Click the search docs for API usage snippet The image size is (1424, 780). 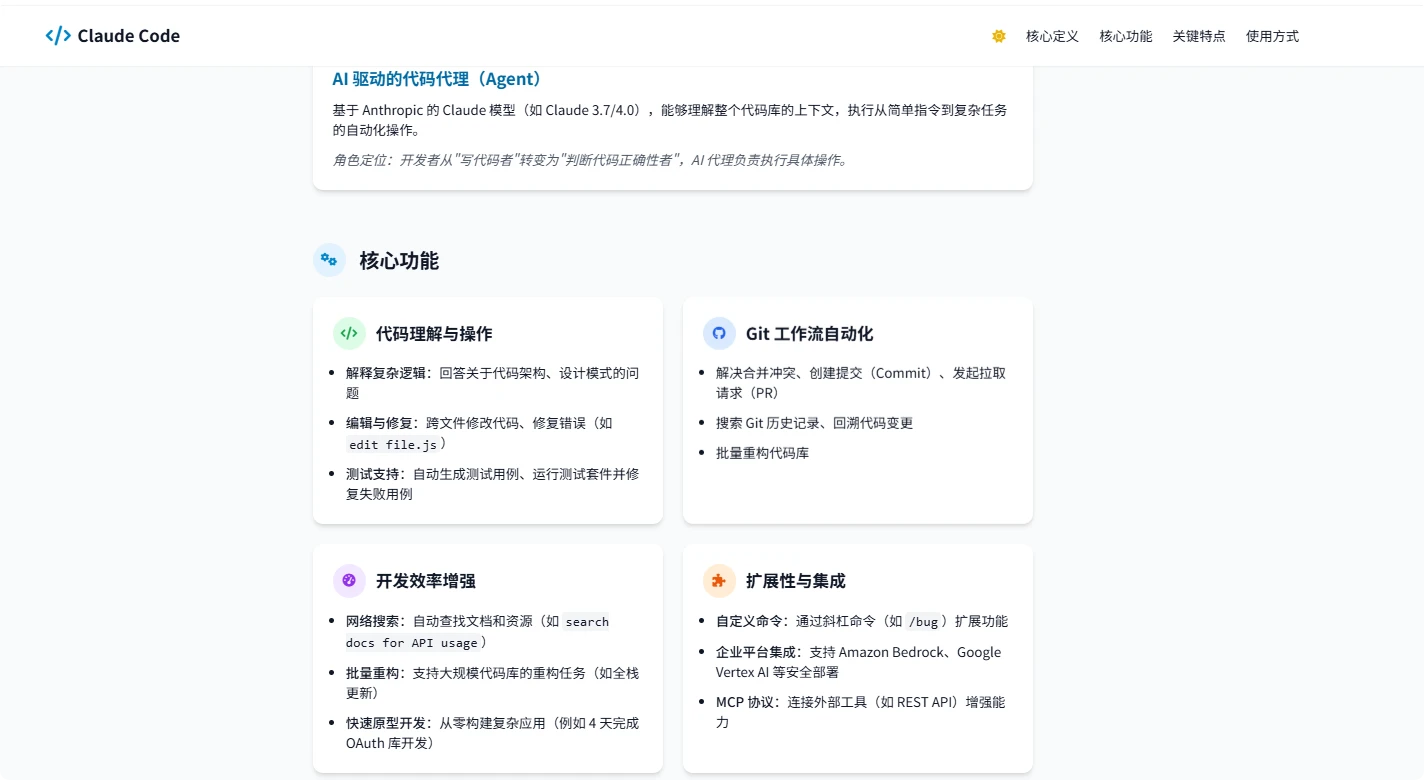[478, 632]
